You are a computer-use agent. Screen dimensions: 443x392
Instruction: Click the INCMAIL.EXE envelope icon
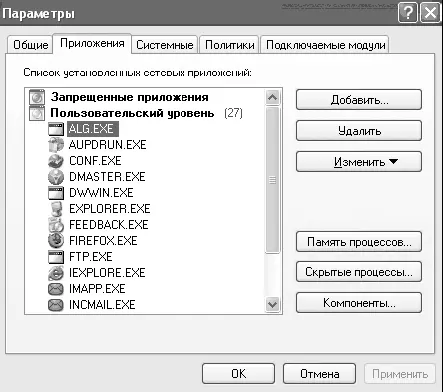click(56, 305)
